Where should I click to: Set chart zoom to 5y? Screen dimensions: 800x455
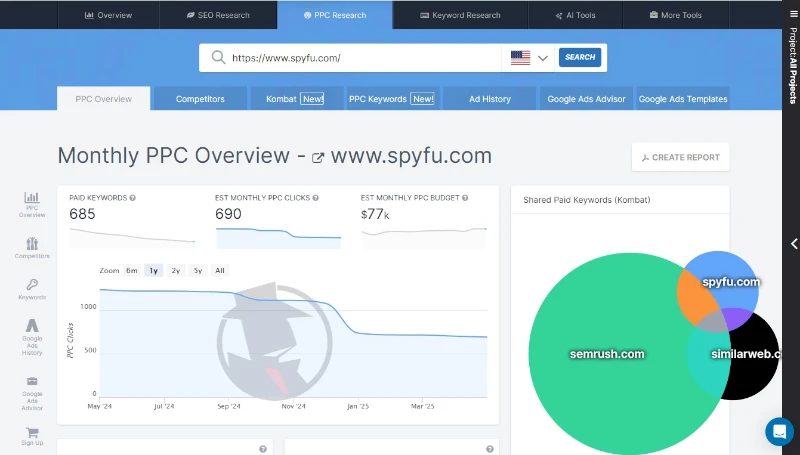[x=198, y=270]
